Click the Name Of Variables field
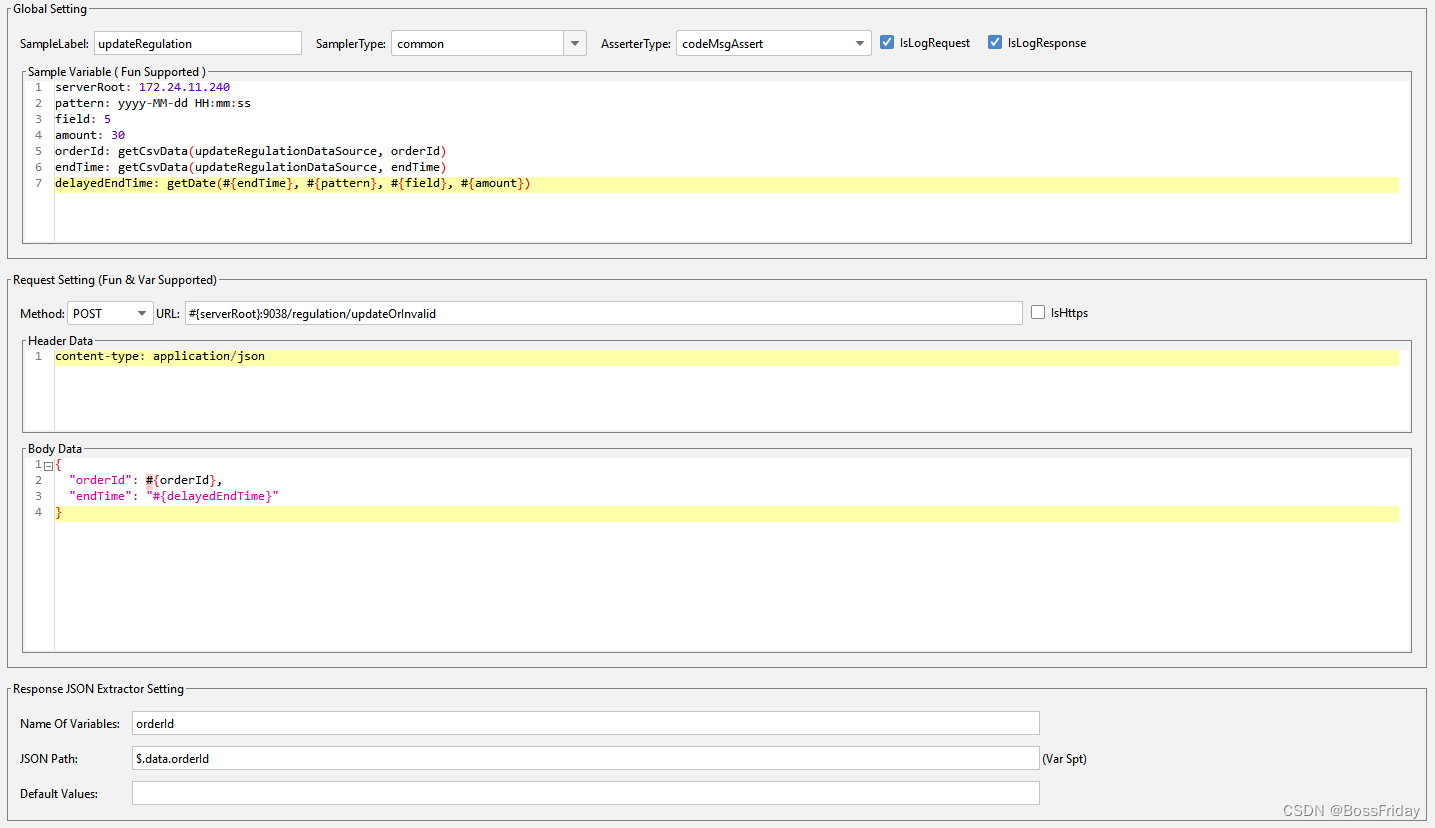 coord(586,723)
